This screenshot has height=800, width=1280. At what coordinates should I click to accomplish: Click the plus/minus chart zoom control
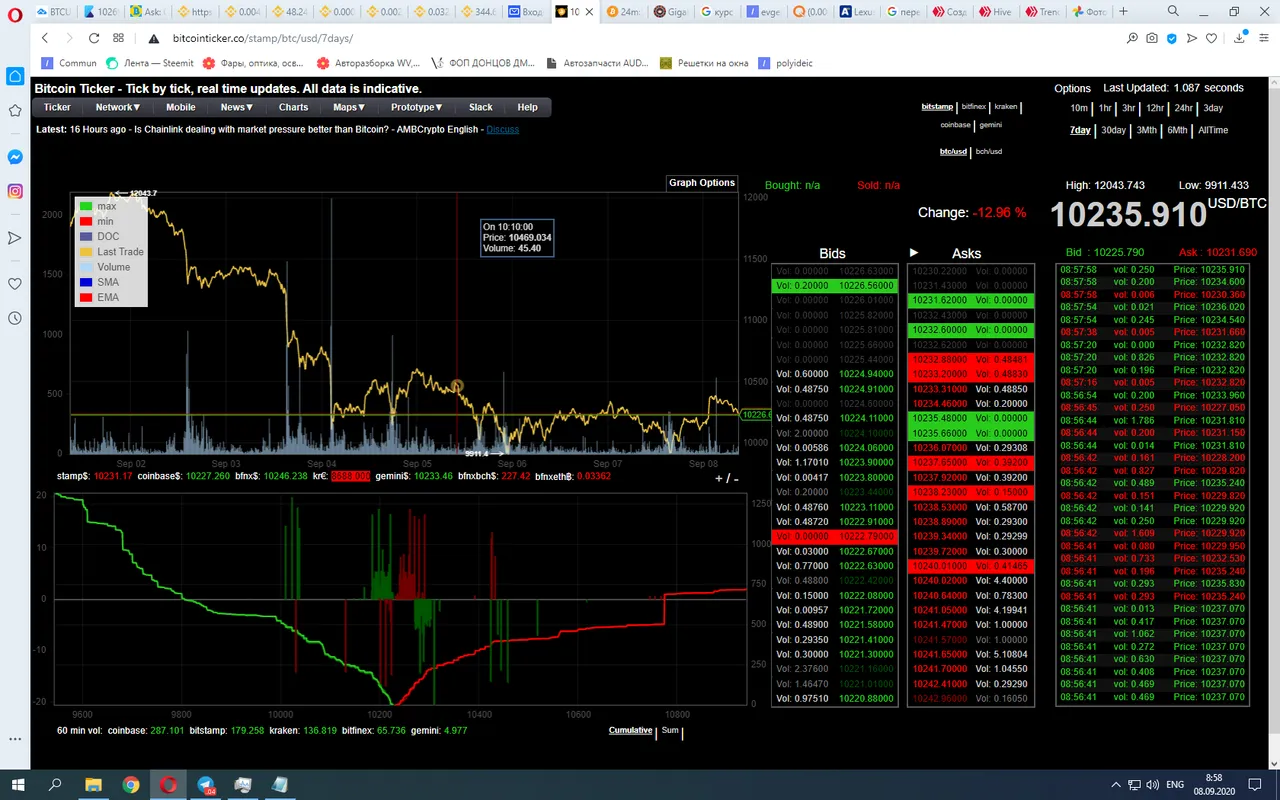click(x=727, y=478)
